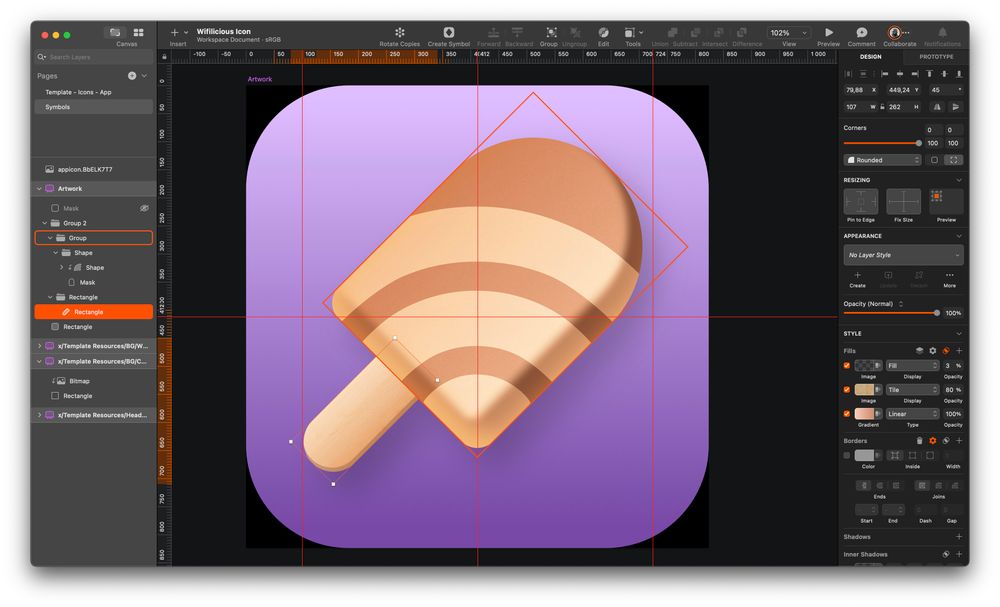Delete disabled borders with trash icon
The height and width of the screenshot is (607, 1000).
pos(920,441)
